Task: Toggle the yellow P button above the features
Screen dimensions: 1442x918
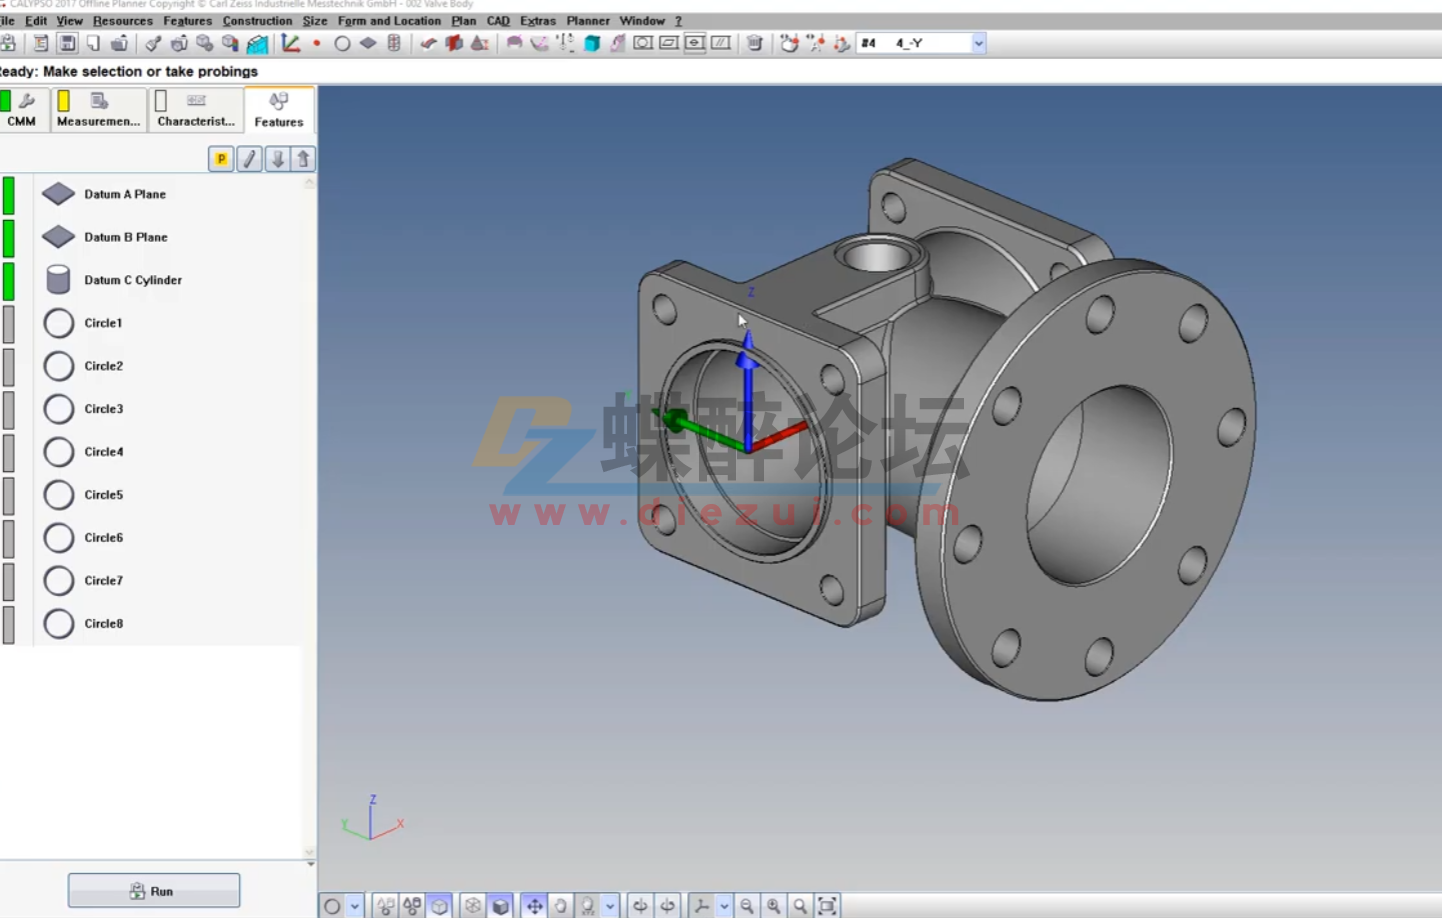Action: 220,159
